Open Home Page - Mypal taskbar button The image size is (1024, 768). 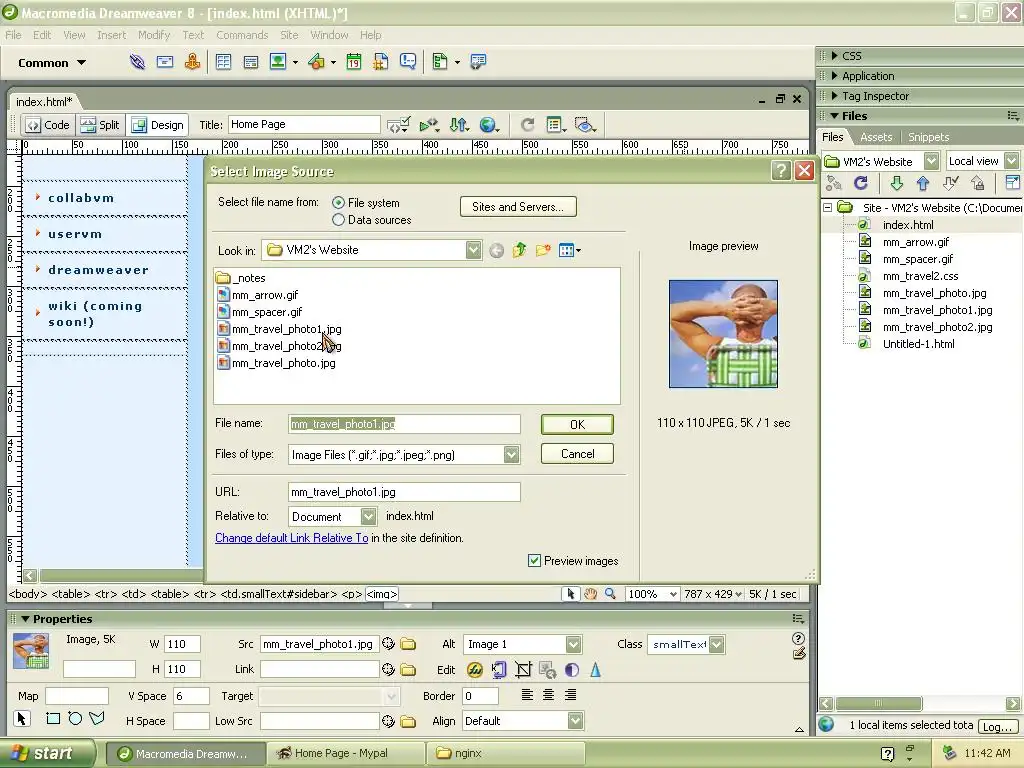point(346,754)
